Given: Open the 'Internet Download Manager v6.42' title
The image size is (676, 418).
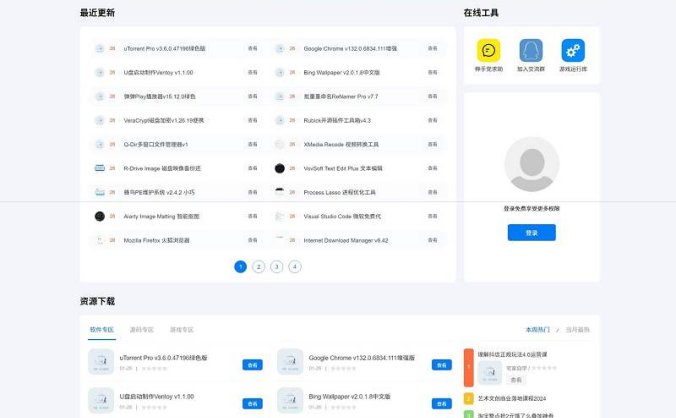Looking at the screenshot, I should (x=346, y=240).
